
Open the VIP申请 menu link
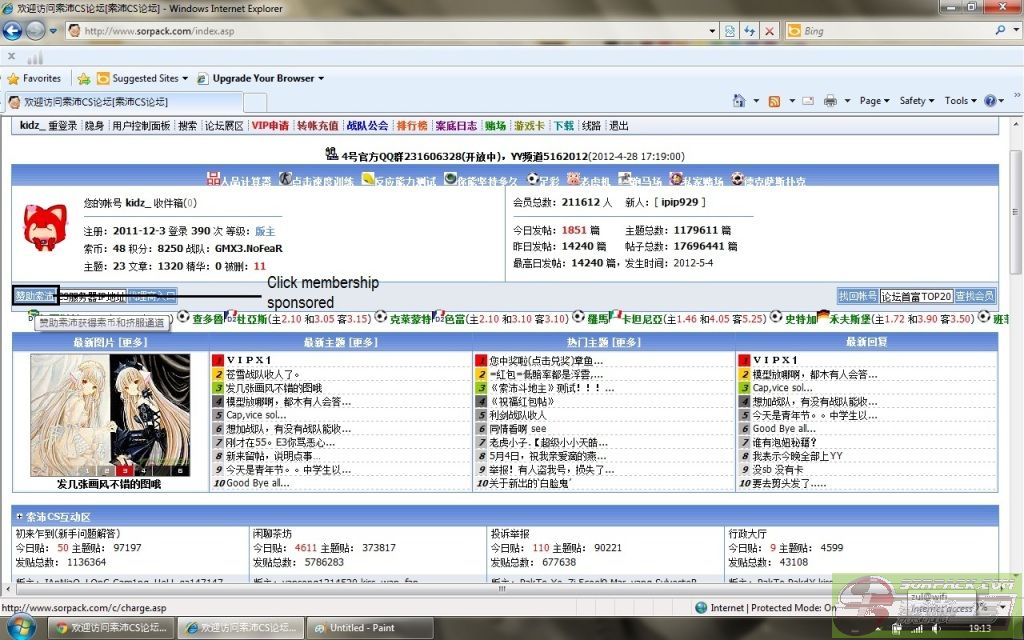(x=270, y=126)
